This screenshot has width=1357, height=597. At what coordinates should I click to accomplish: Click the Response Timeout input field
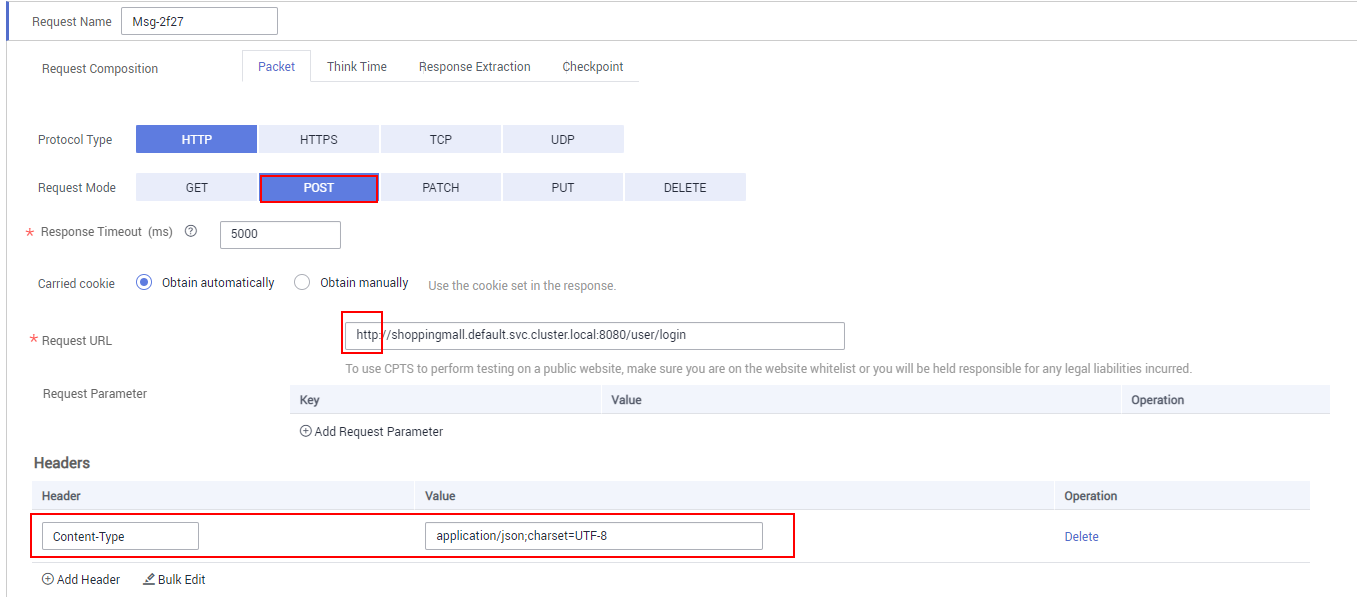tap(280, 234)
